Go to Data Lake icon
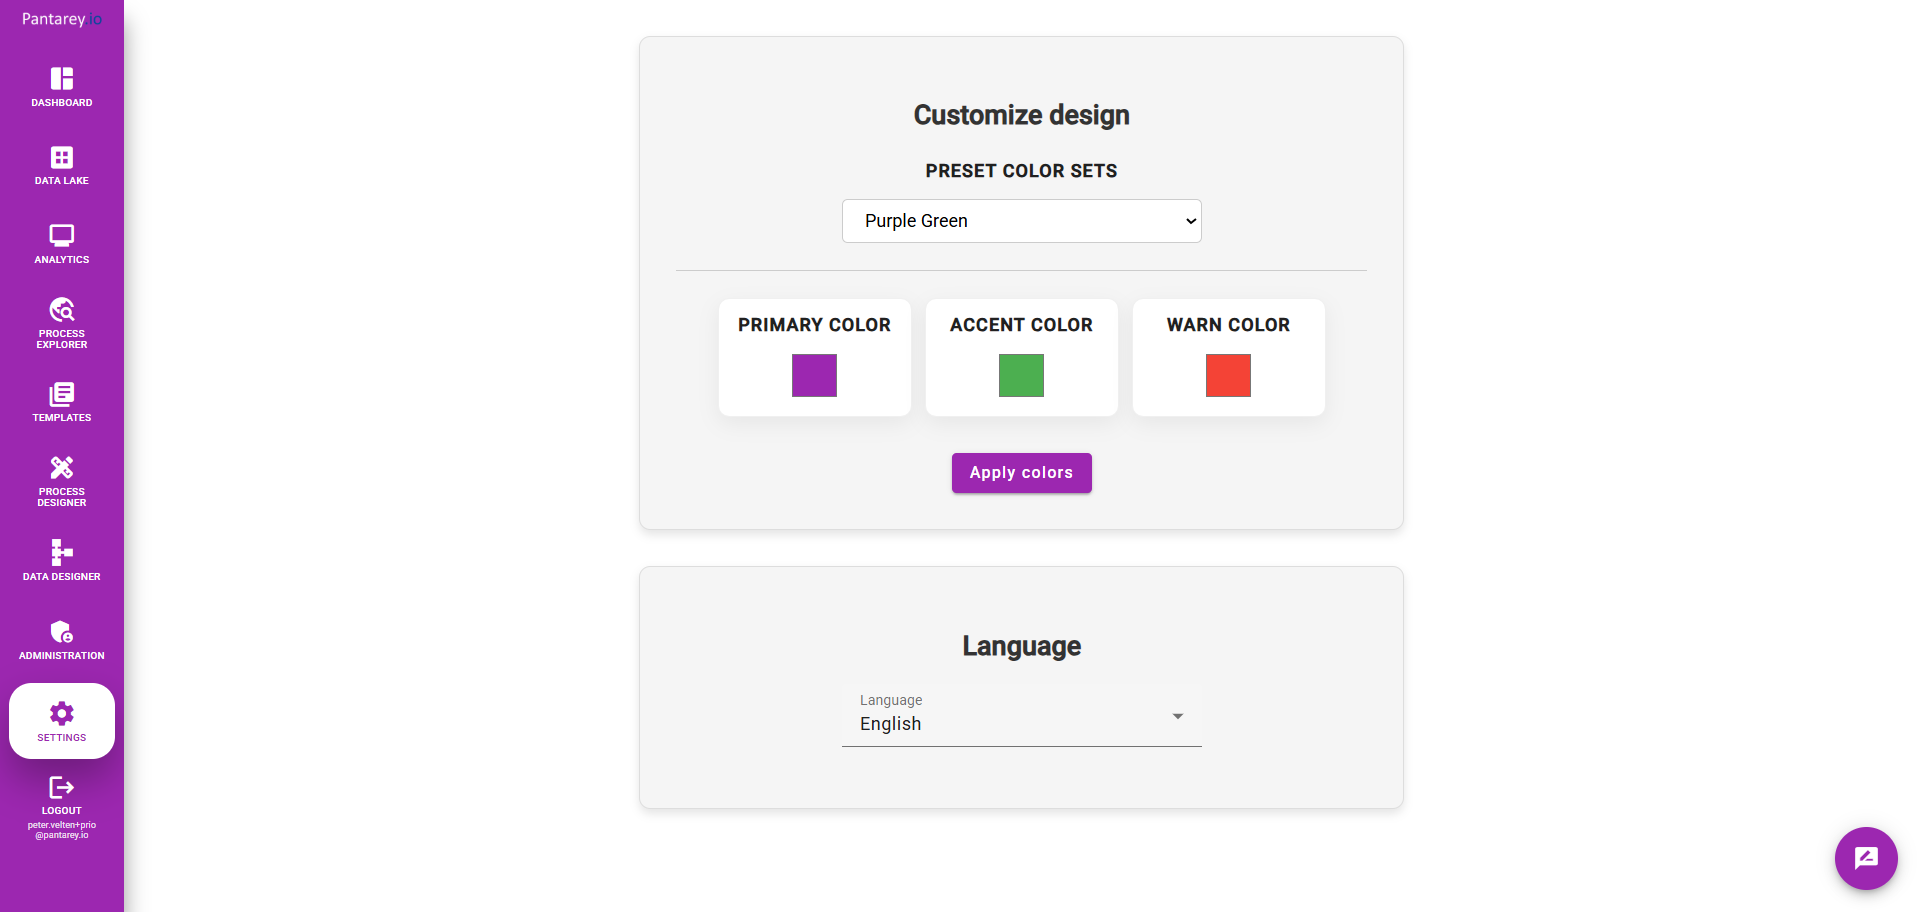1920x912 pixels. click(62, 158)
